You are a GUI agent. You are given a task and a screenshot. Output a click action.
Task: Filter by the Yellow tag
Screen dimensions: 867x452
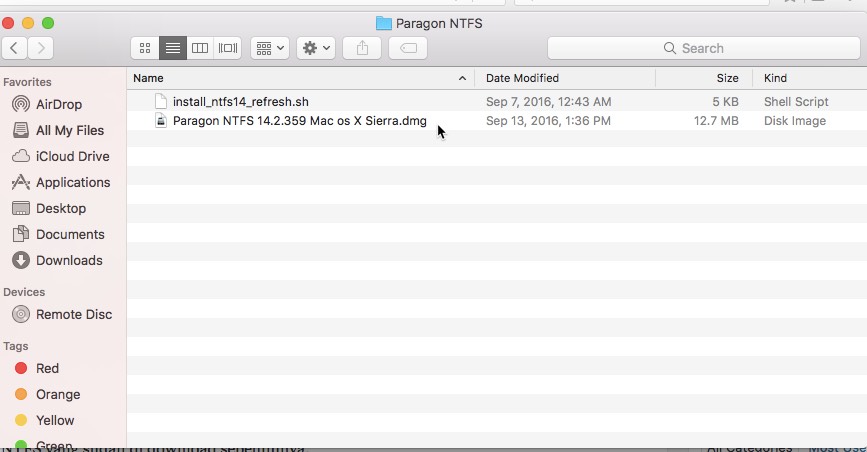(x=55, y=420)
